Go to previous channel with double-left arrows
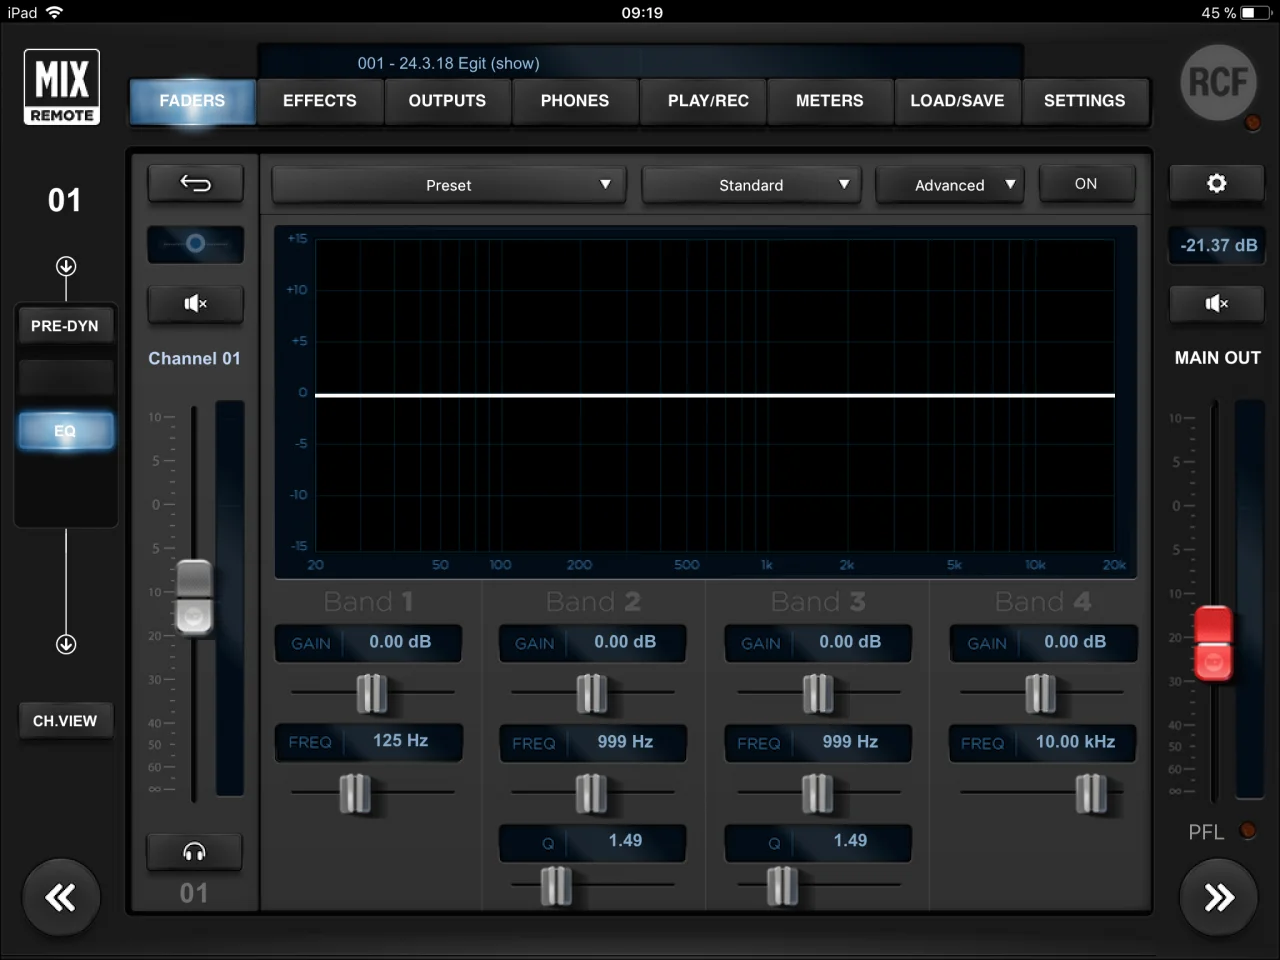 [x=61, y=897]
